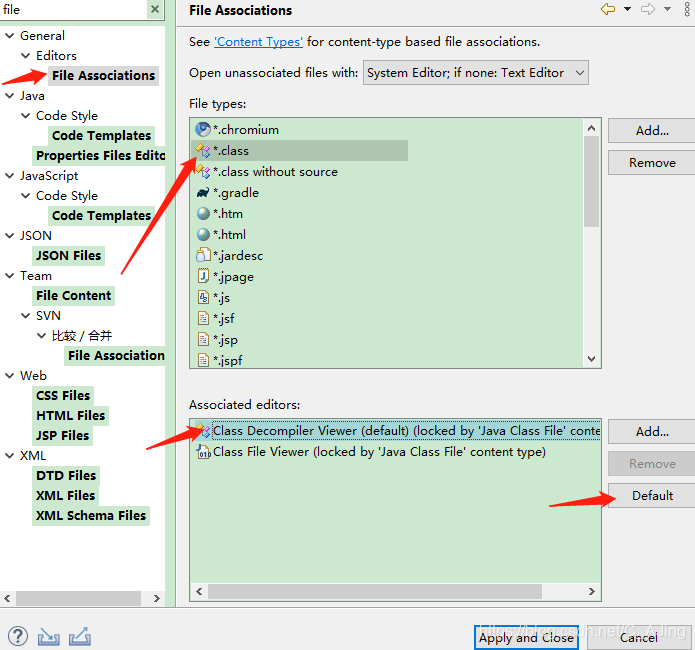
Task: Select the *.htm globe icon
Action: pyautogui.click(x=203, y=214)
